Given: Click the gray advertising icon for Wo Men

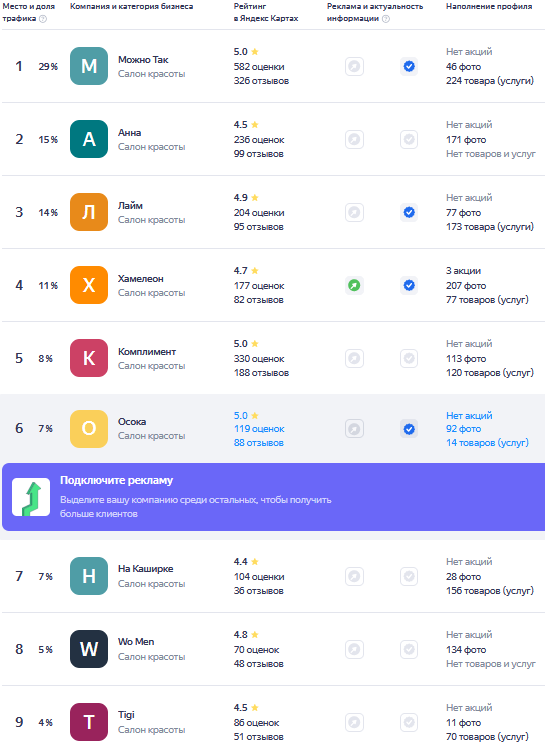Looking at the screenshot, I should click(x=354, y=649).
